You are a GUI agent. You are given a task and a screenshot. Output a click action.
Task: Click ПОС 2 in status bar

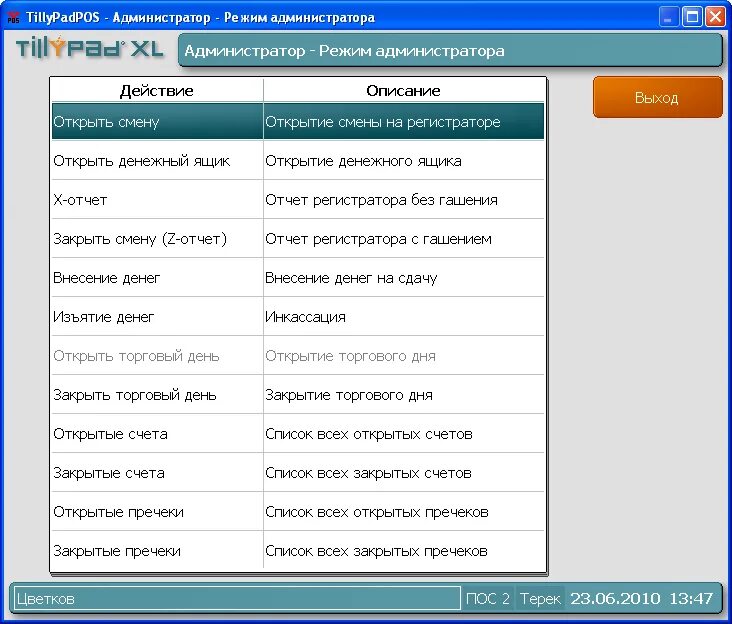coord(488,598)
